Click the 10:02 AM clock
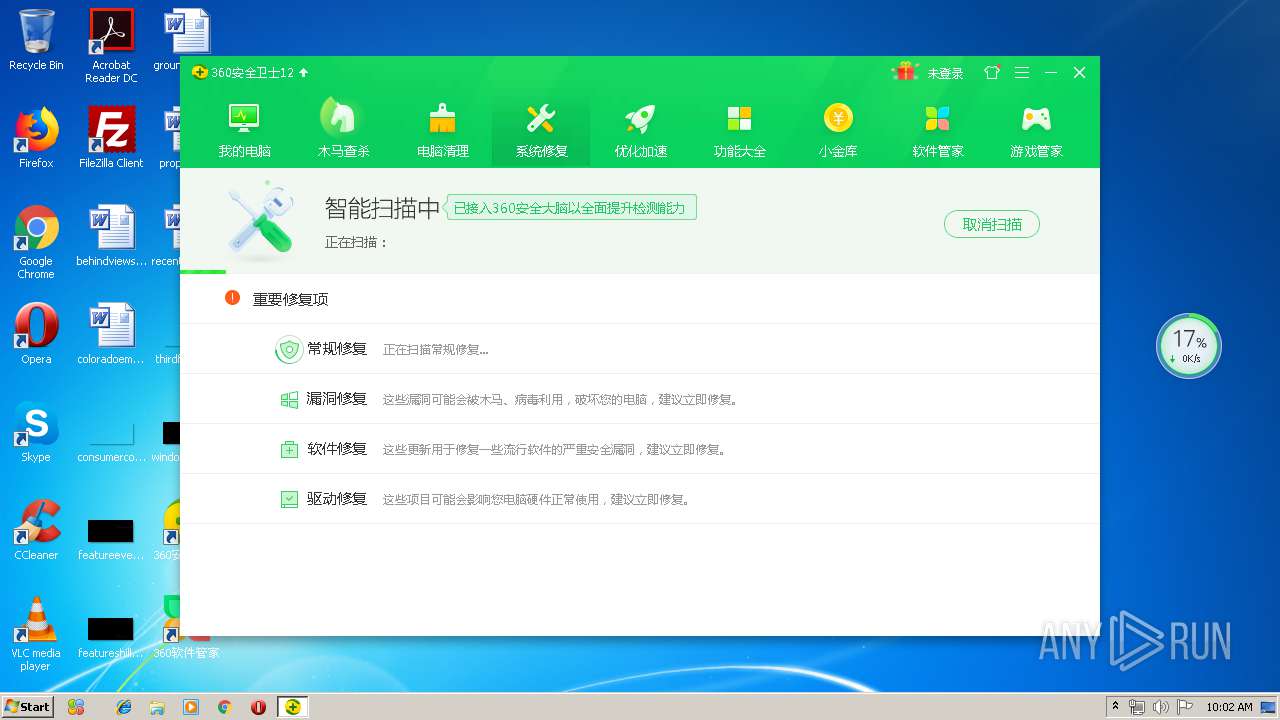The width and height of the screenshot is (1280, 720). tap(1229, 707)
